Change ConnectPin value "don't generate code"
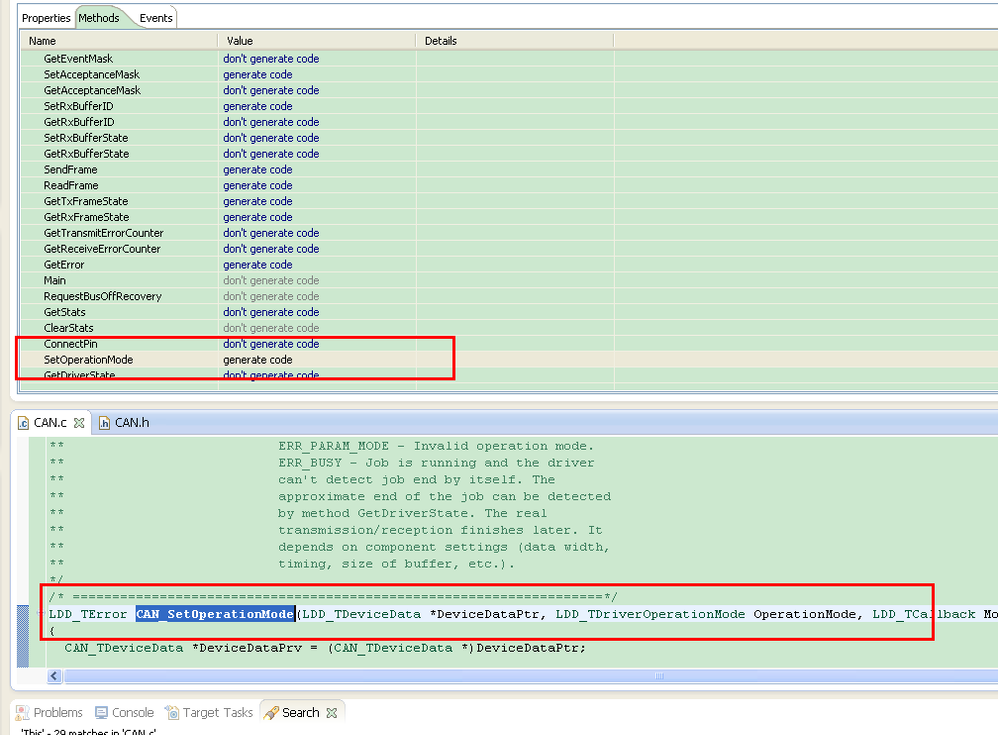This screenshot has width=998, height=735. (271, 344)
